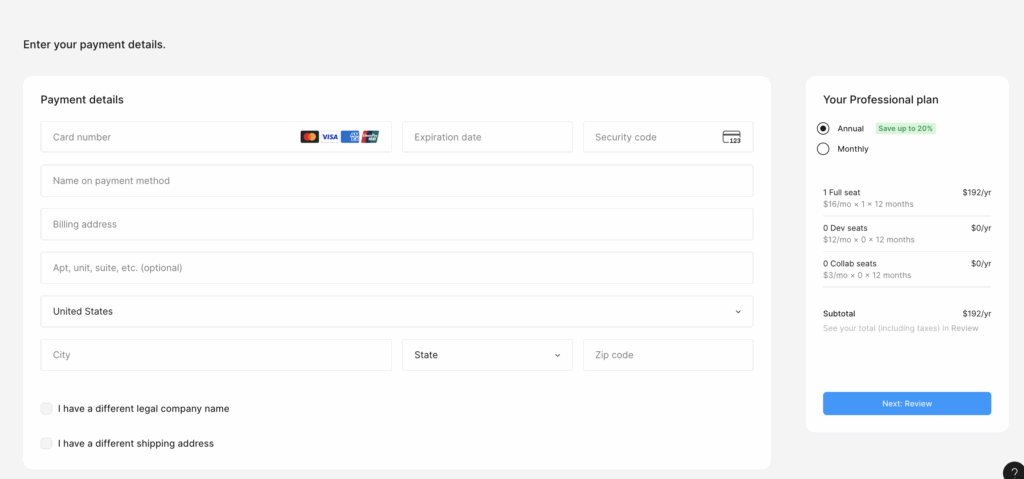Click the Zip code field
The width and height of the screenshot is (1024, 479).
pos(667,355)
